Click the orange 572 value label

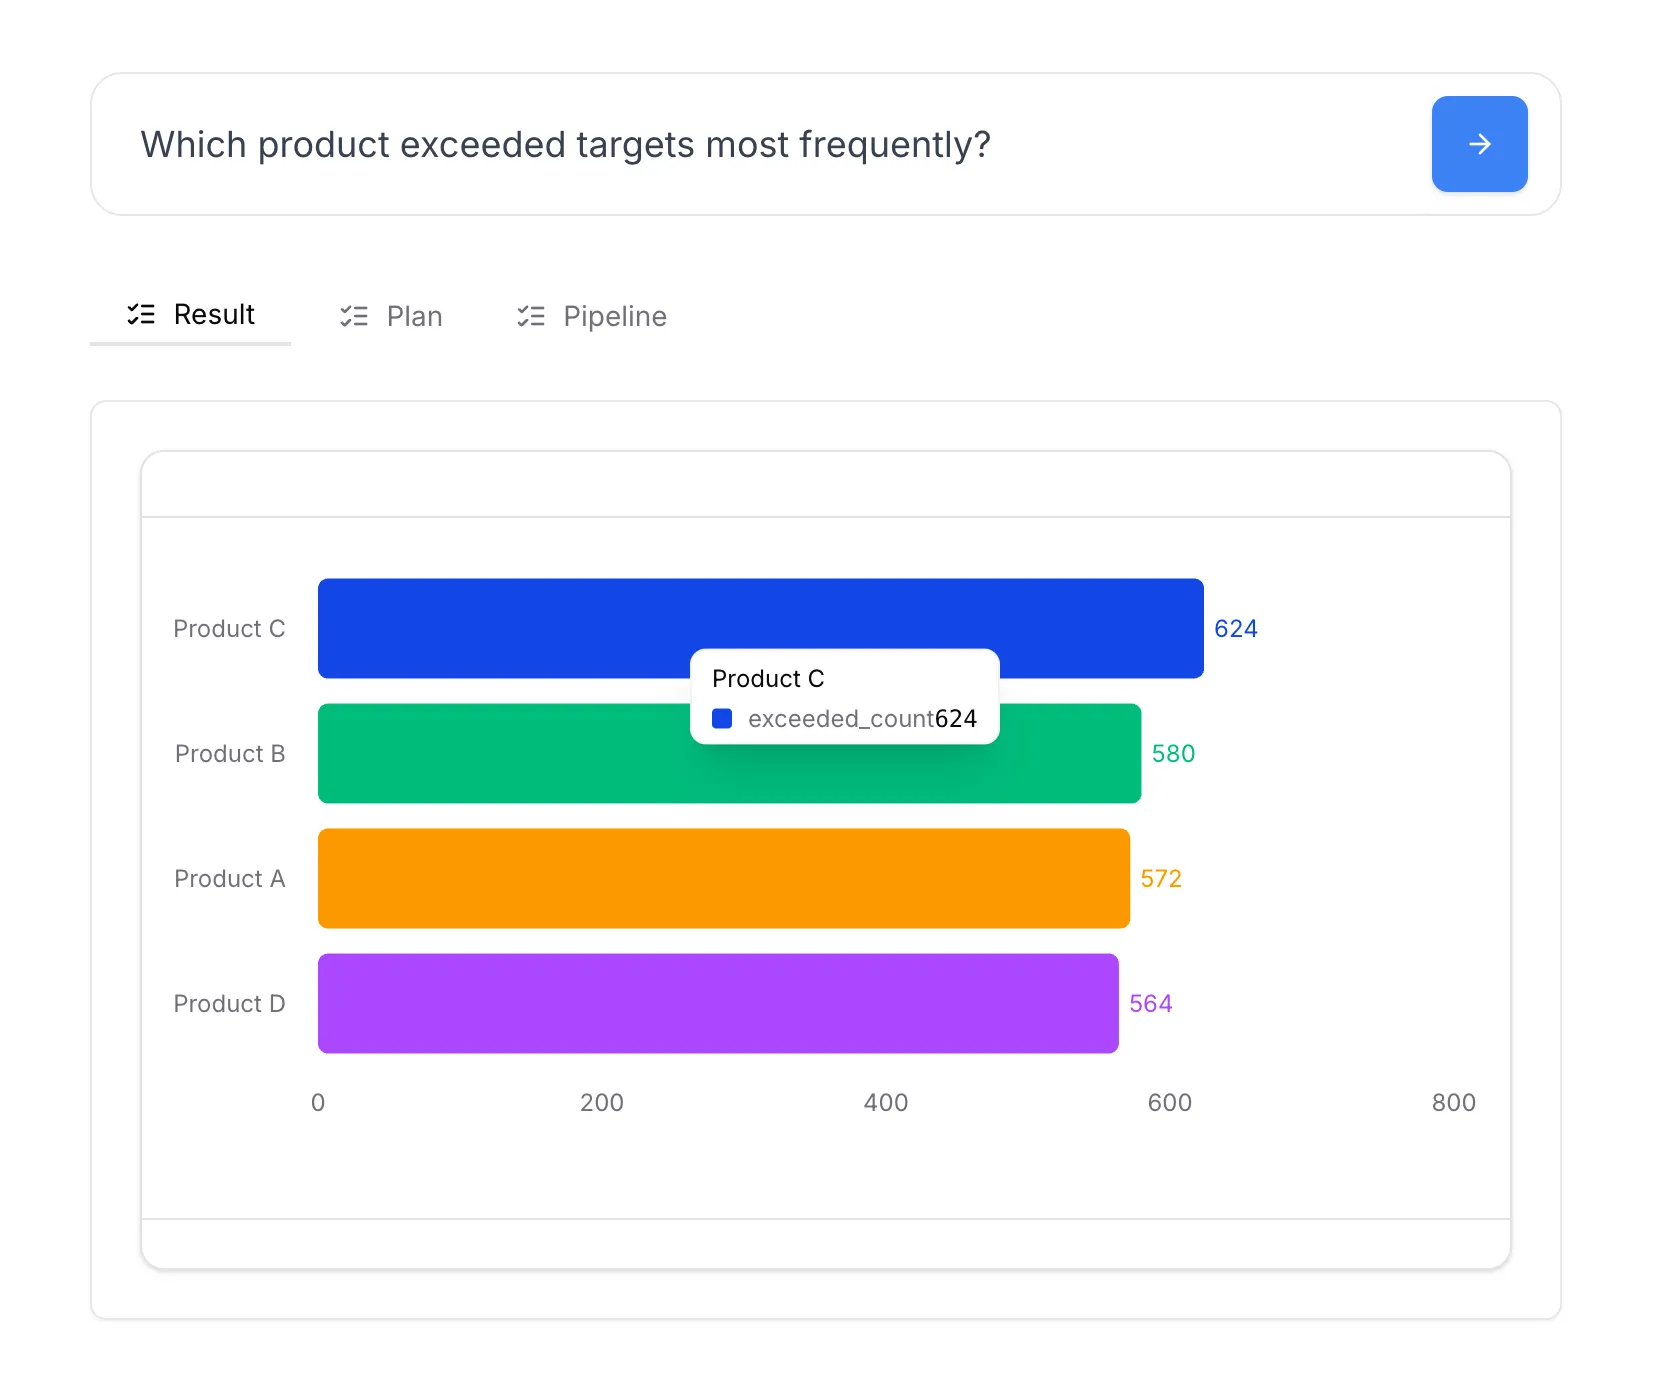tap(1161, 879)
